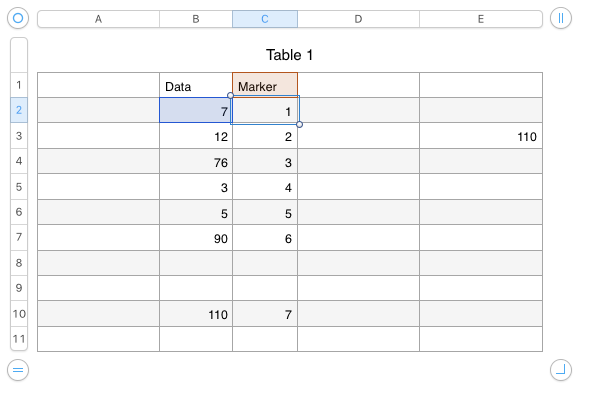Select column B header

click(x=196, y=19)
